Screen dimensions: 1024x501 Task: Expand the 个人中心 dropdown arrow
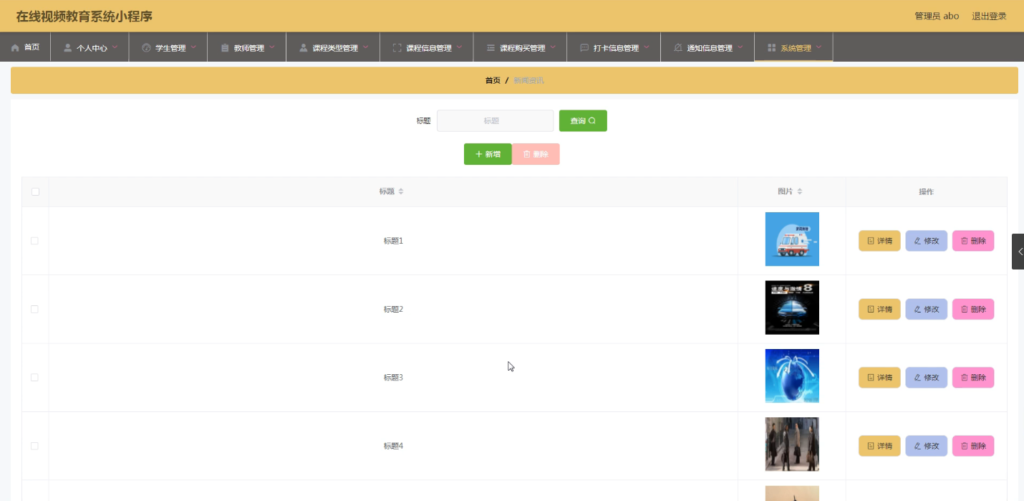click(115, 47)
